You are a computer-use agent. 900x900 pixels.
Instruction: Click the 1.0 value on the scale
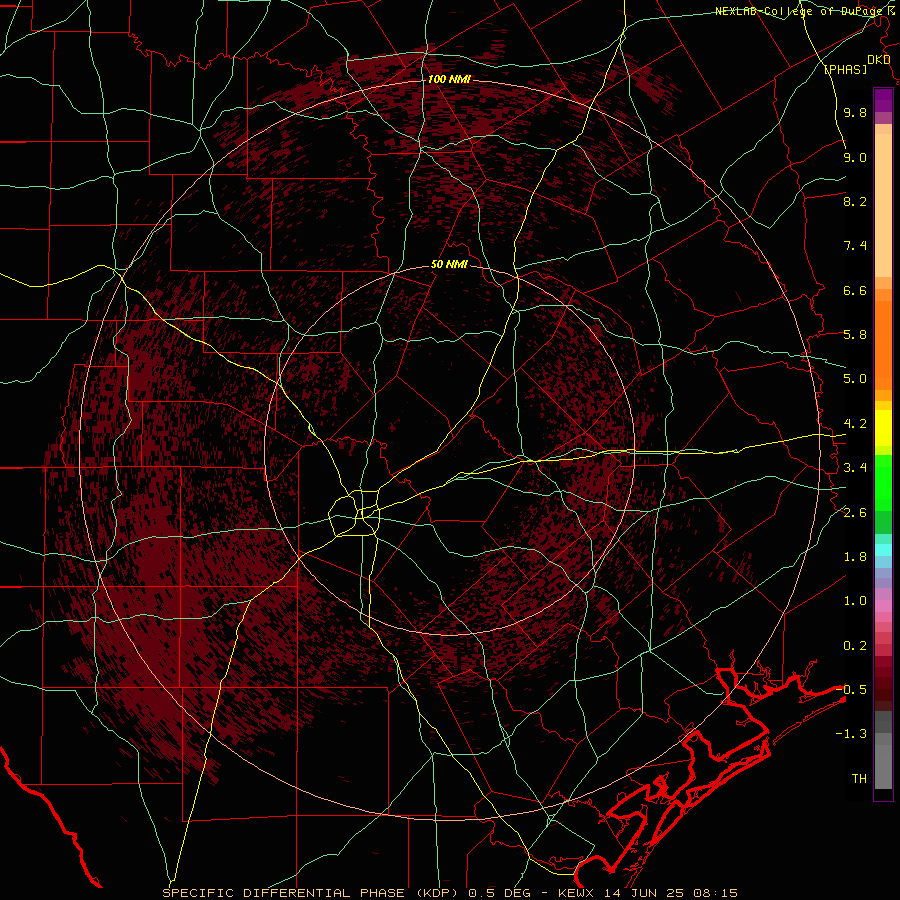pyautogui.click(x=855, y=601)
